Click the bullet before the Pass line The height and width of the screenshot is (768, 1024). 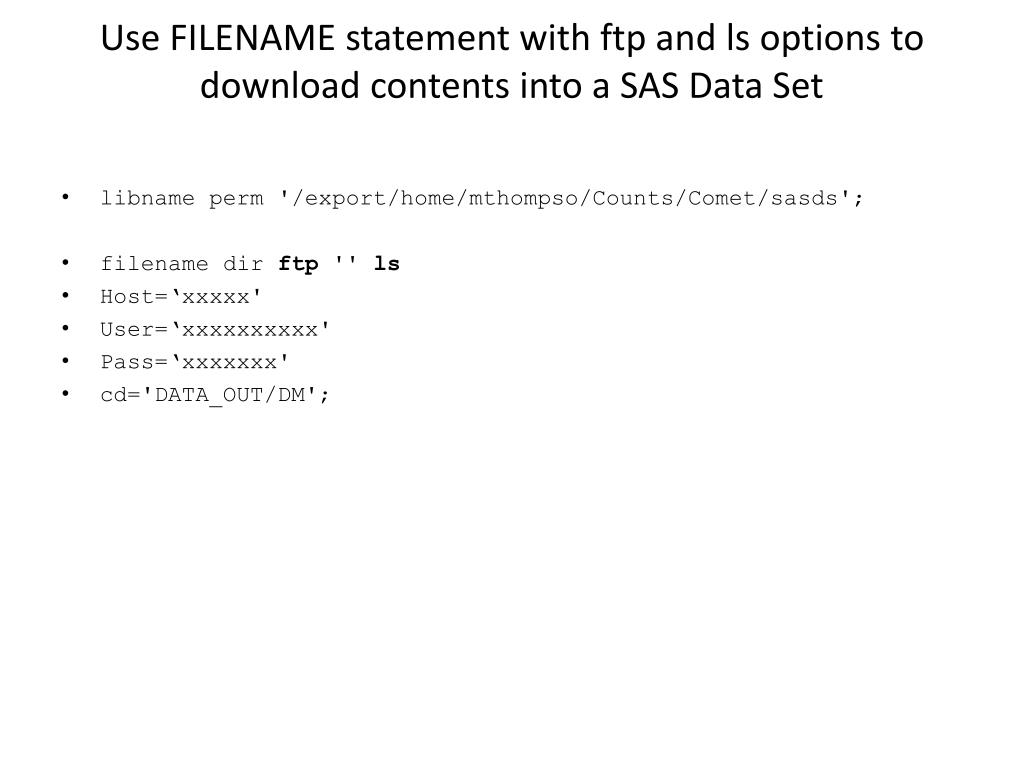[x=65, y=360]
